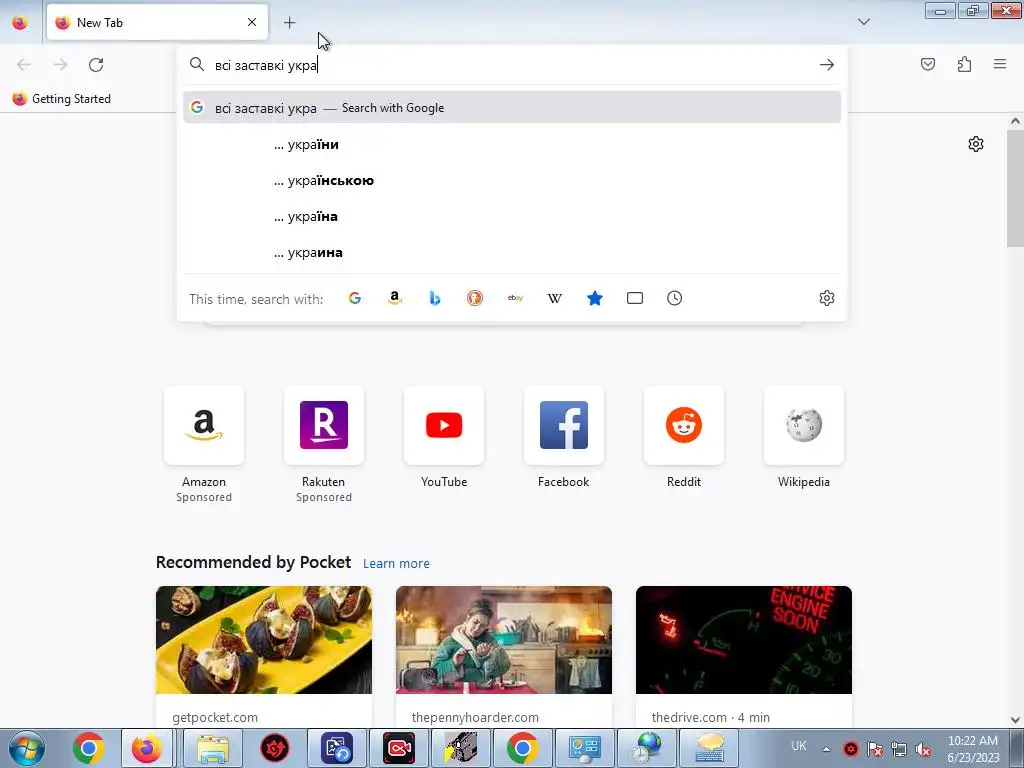Search this time with Bing

[x=435, y=298]
